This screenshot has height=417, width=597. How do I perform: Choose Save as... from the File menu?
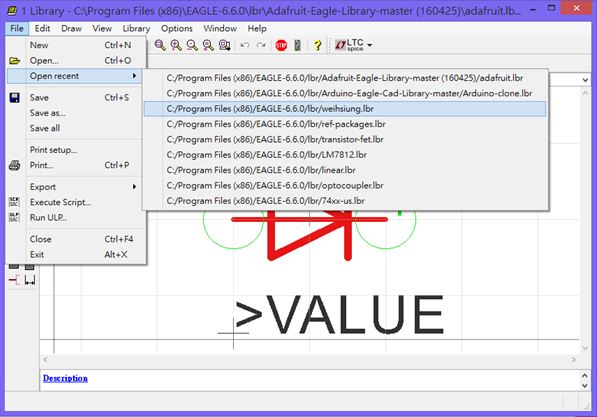(76, 113)
